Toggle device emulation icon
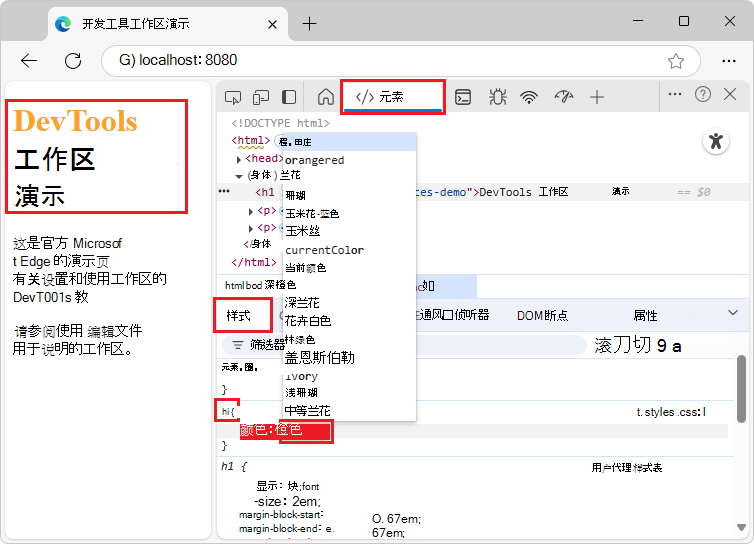Viewport: 754px width, 544px height. click(261, 97)
